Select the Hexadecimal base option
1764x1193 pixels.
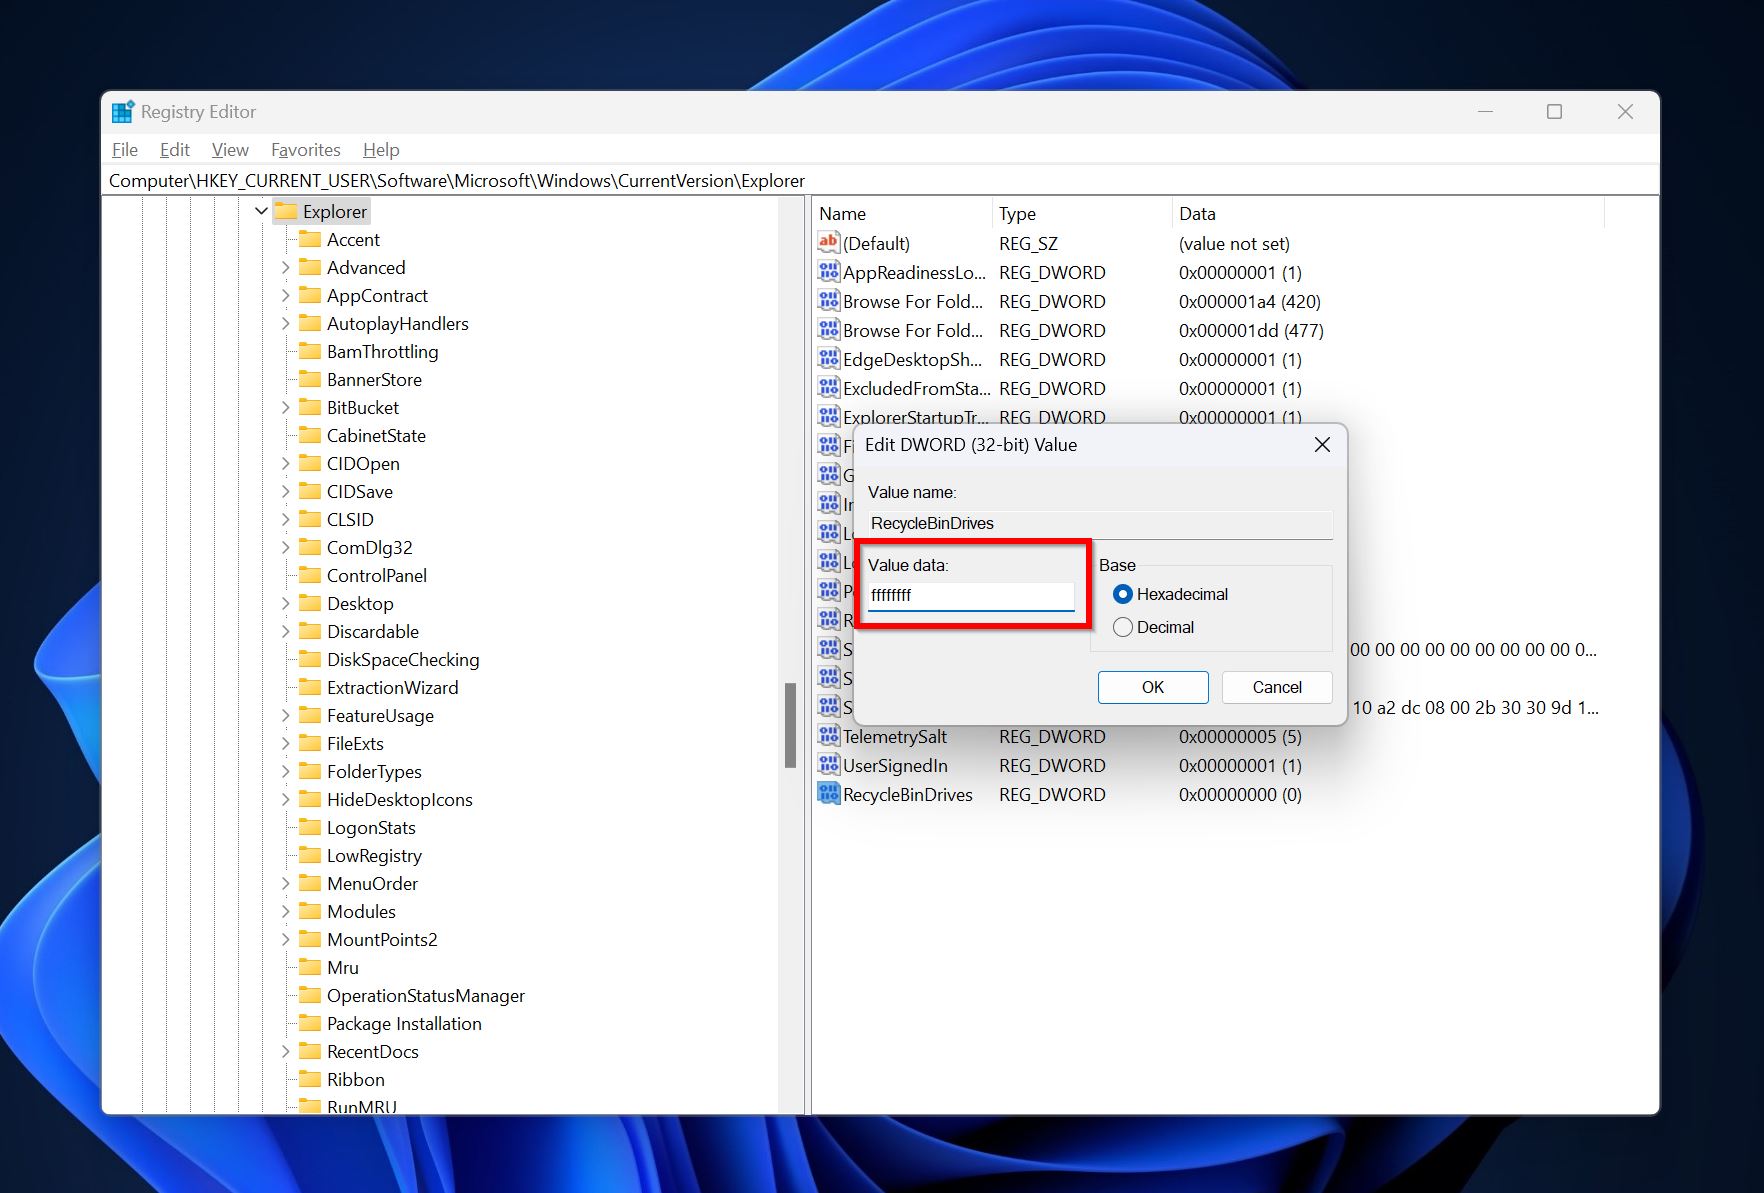(x=1122, y=594)
